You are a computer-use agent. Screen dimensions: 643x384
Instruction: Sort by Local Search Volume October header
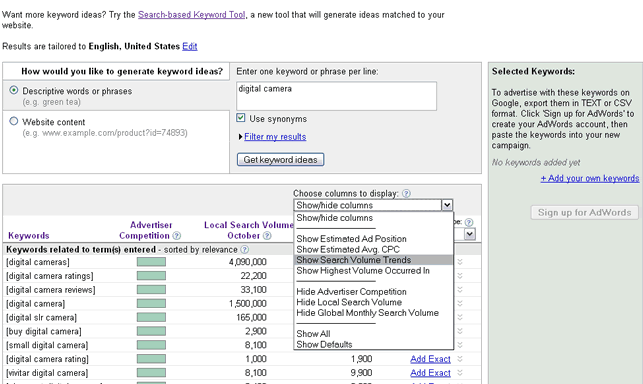coord(249,230)
